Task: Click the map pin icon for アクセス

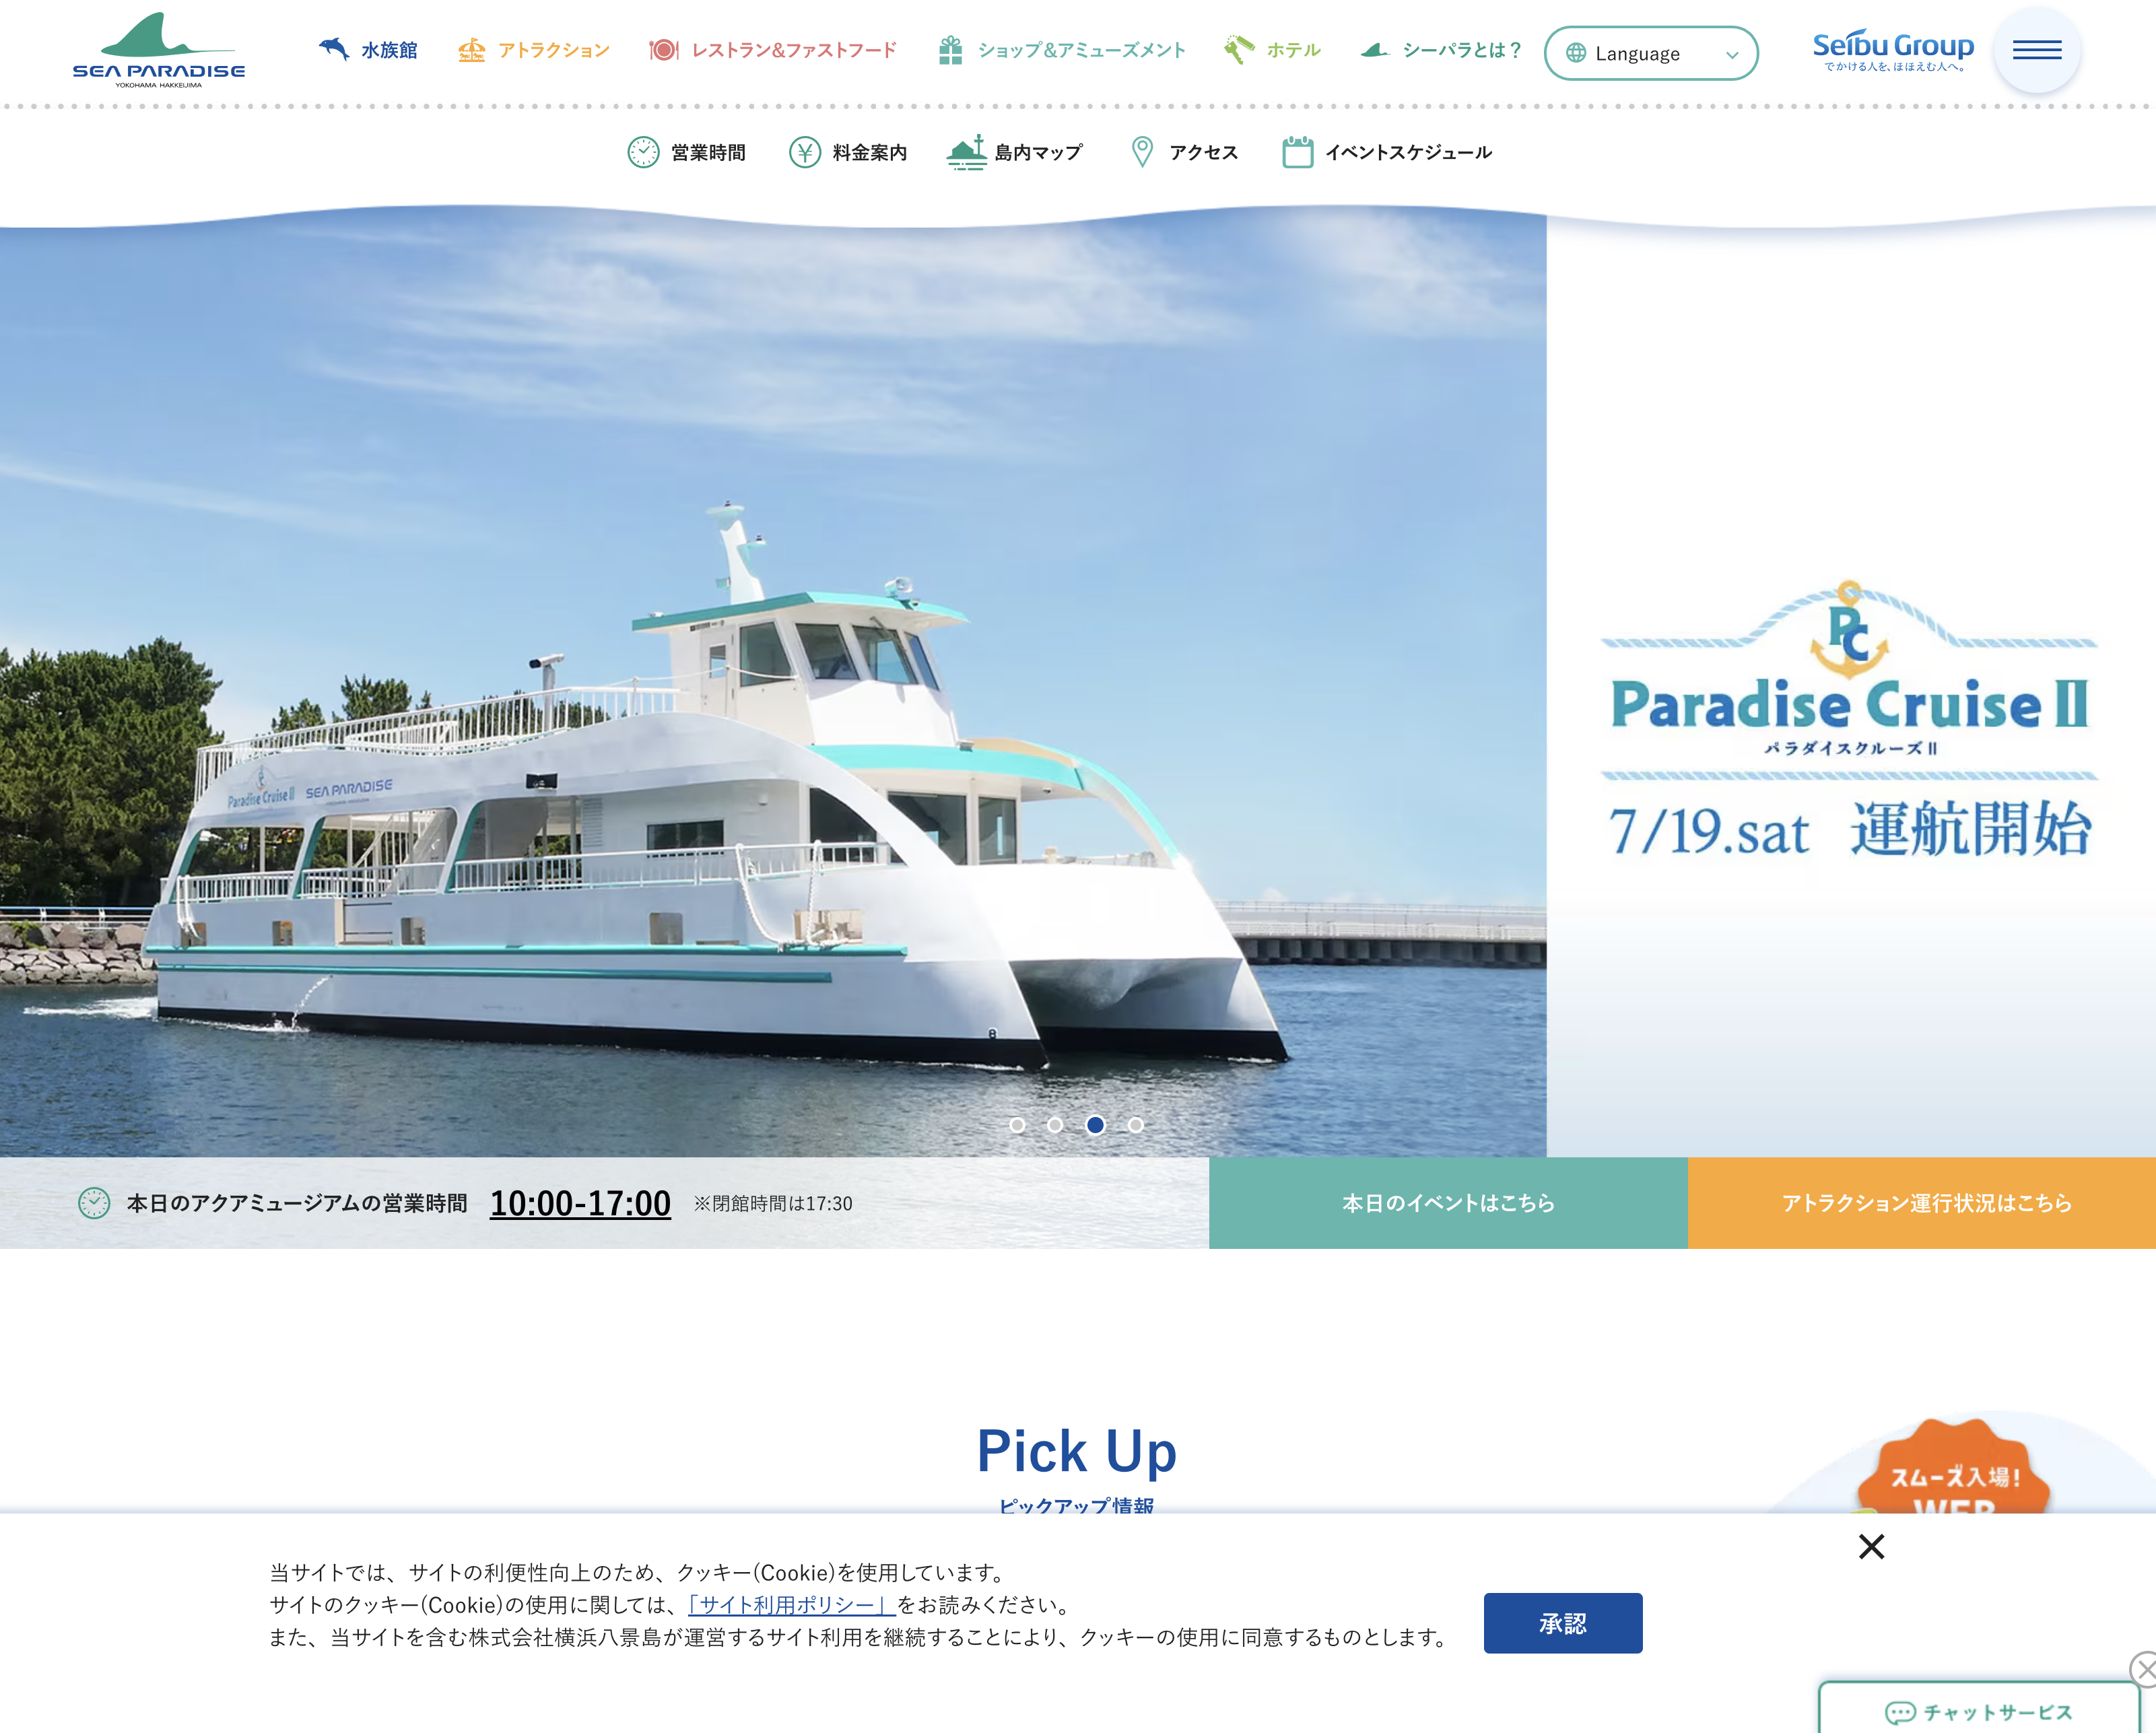Action: coord(1141,152)
